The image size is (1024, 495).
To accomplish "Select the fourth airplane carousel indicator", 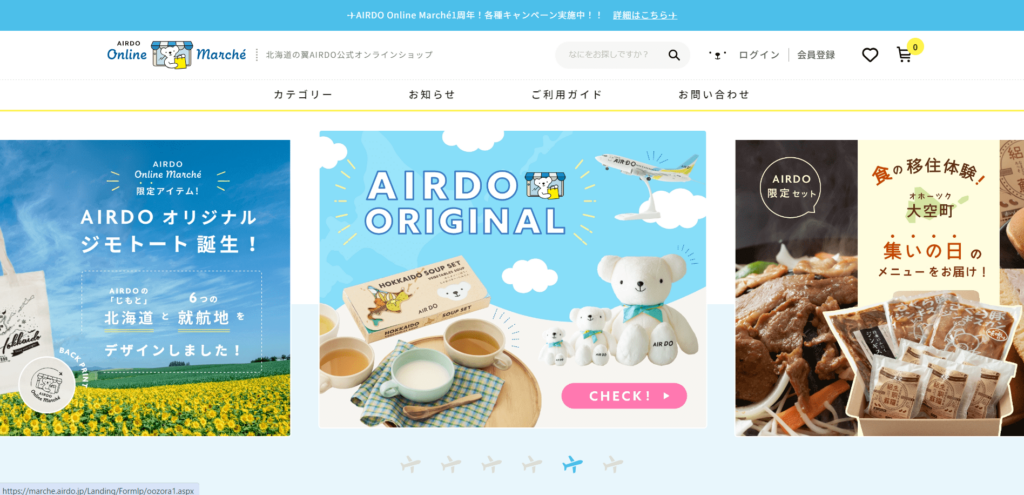I will point(532,464).
